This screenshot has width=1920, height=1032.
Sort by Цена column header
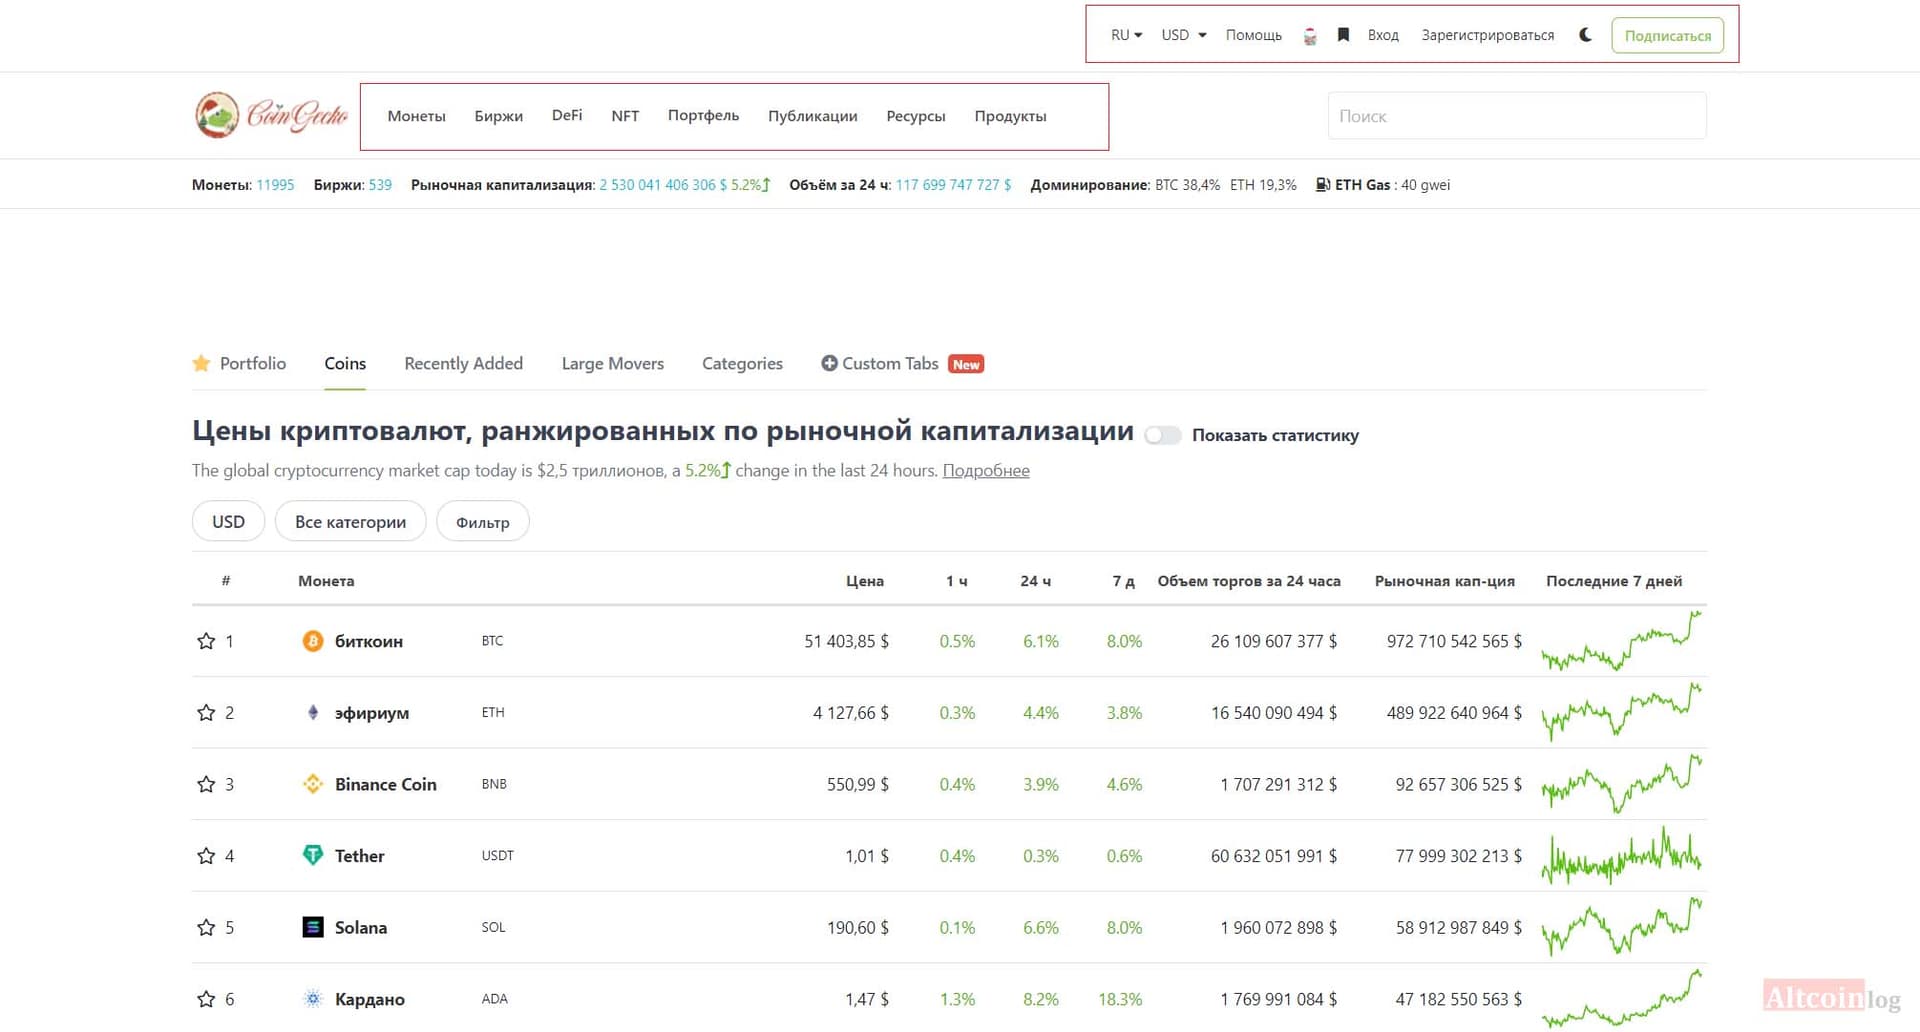tap(864, 581)
